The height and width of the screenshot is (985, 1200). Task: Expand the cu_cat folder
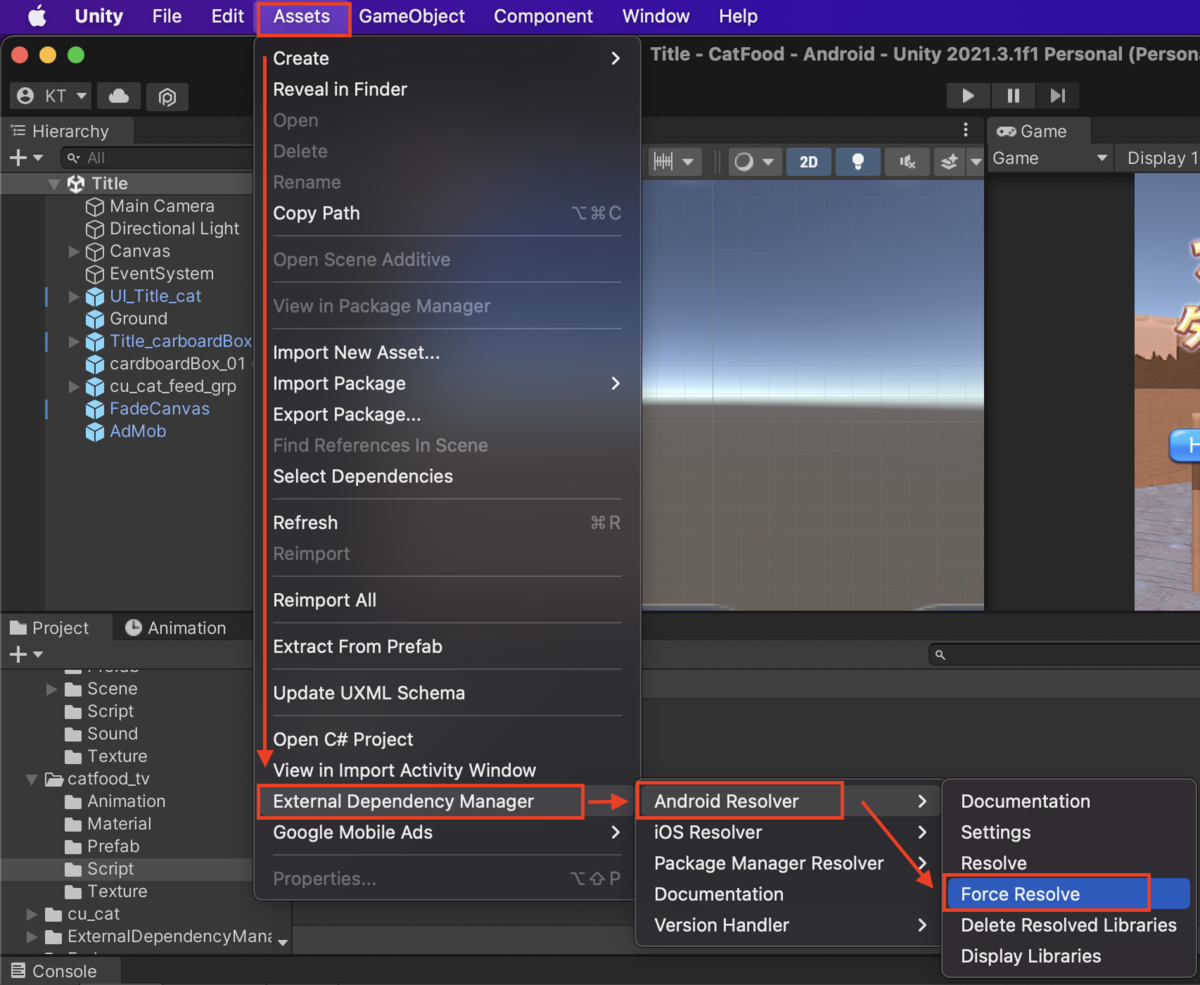coord(33,914)
